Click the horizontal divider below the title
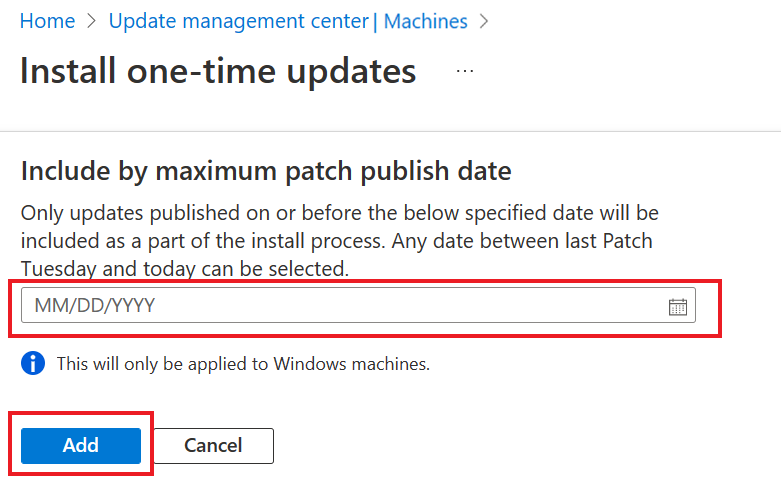The image size is (781, 484). pos(390,131)
